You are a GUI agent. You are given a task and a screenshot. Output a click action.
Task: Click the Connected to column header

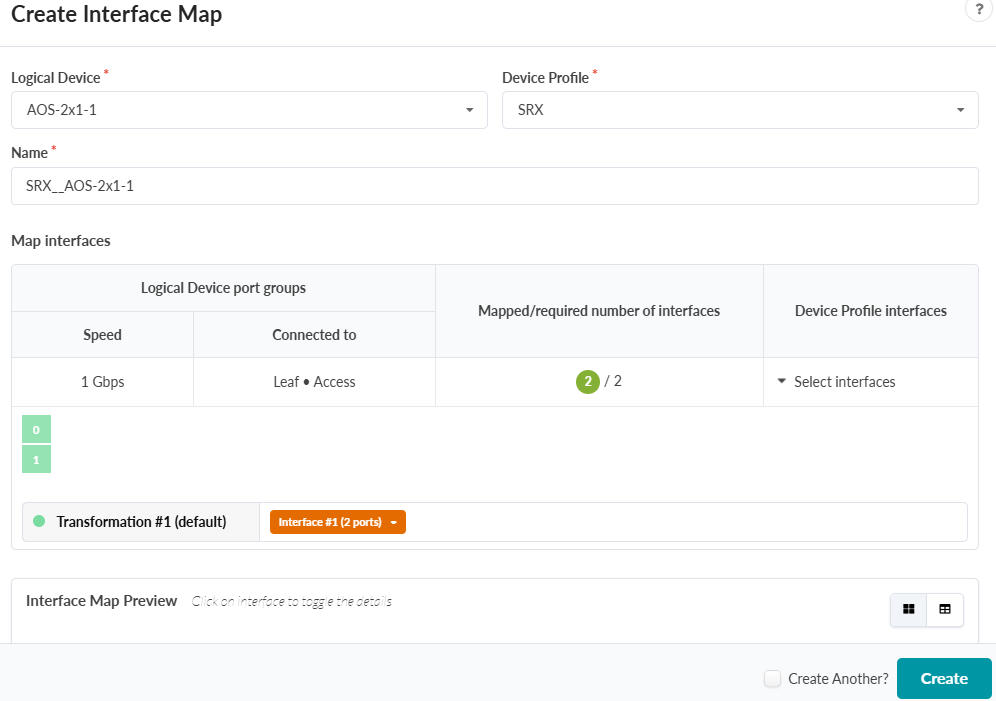click(x=314, y=335)
